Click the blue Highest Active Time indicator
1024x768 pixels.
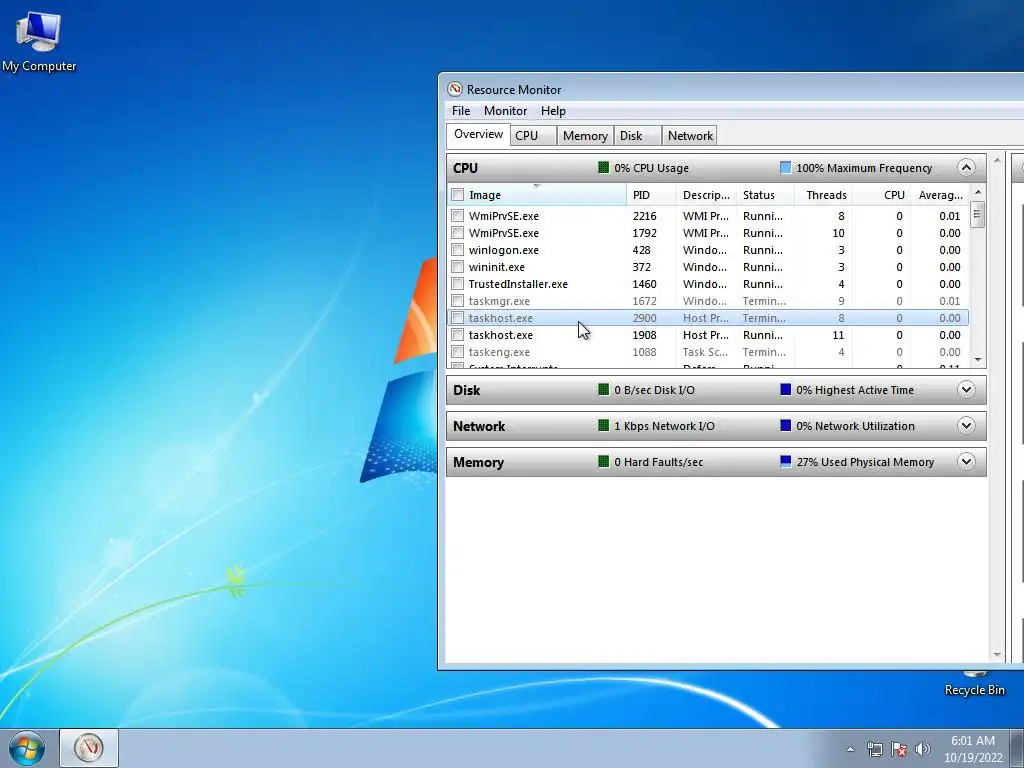click(786, 390)
